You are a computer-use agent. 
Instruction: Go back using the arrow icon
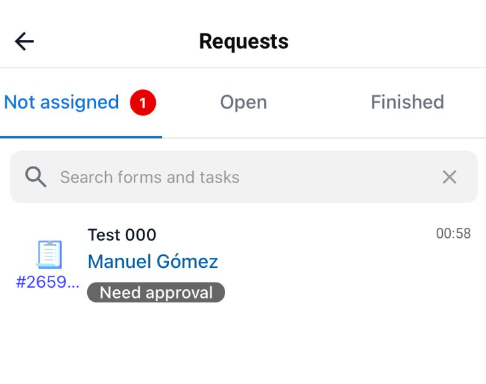pos(24,41)
